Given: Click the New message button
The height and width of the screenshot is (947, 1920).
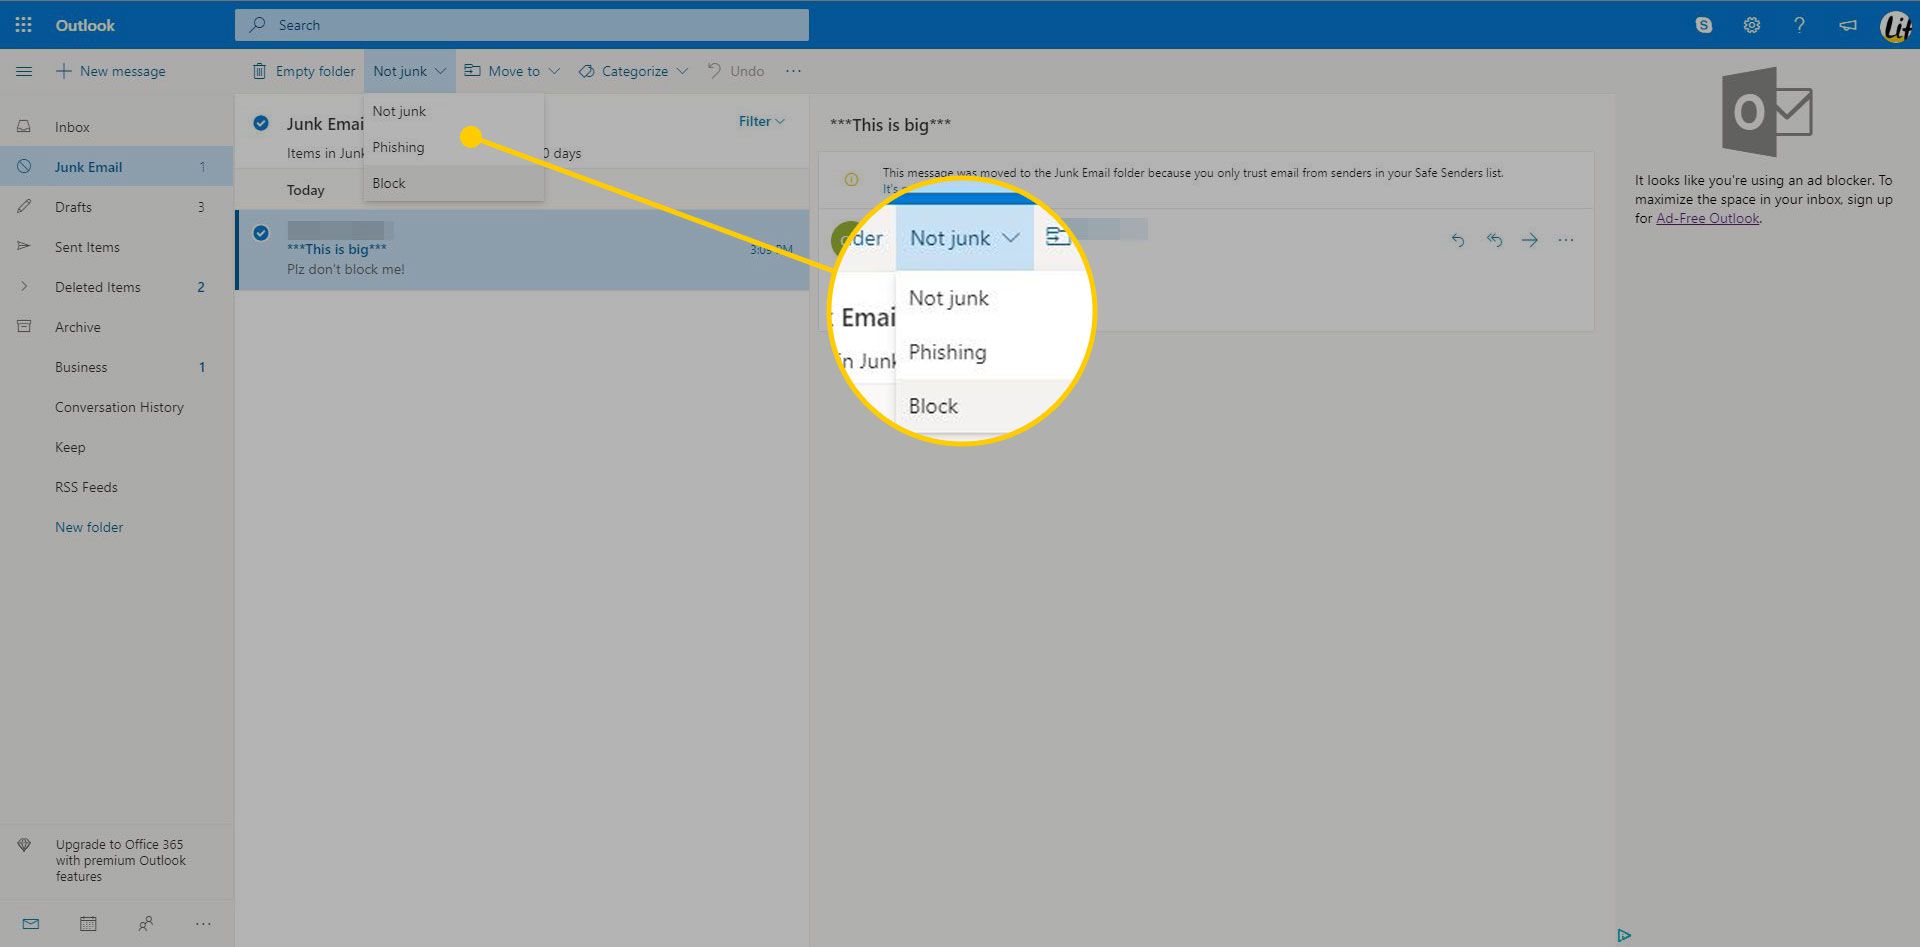Looking at the screenshot, I should coord(111,71).
